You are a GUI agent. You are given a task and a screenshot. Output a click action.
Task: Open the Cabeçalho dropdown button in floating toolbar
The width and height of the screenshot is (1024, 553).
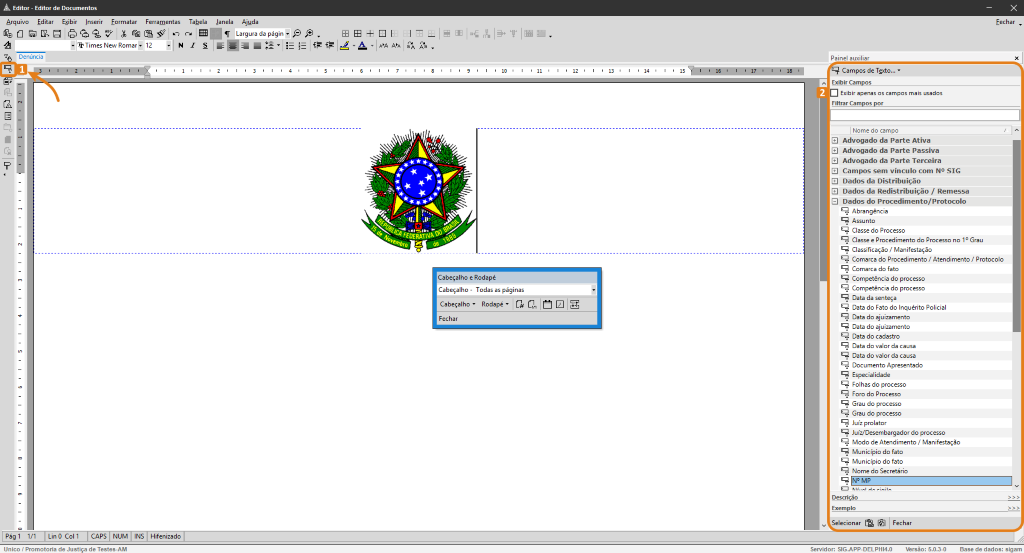point(457,304)
